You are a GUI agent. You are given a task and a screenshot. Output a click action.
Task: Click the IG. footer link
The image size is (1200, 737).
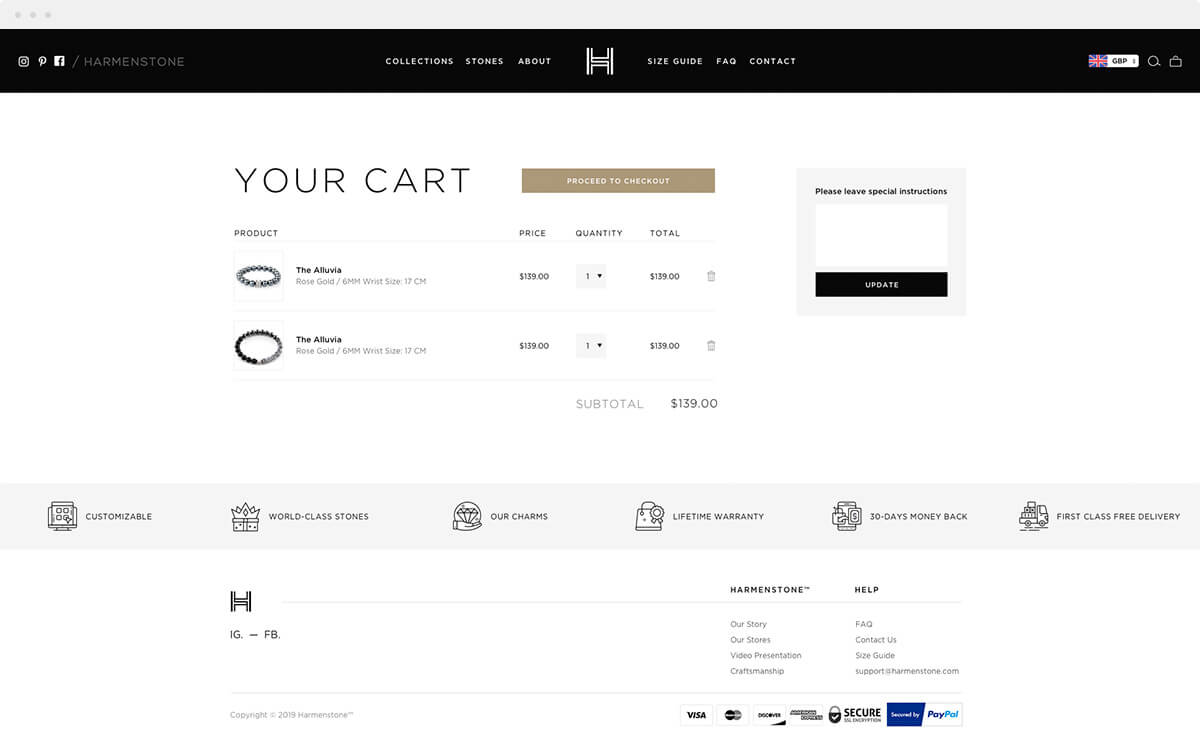click(236, 635)
